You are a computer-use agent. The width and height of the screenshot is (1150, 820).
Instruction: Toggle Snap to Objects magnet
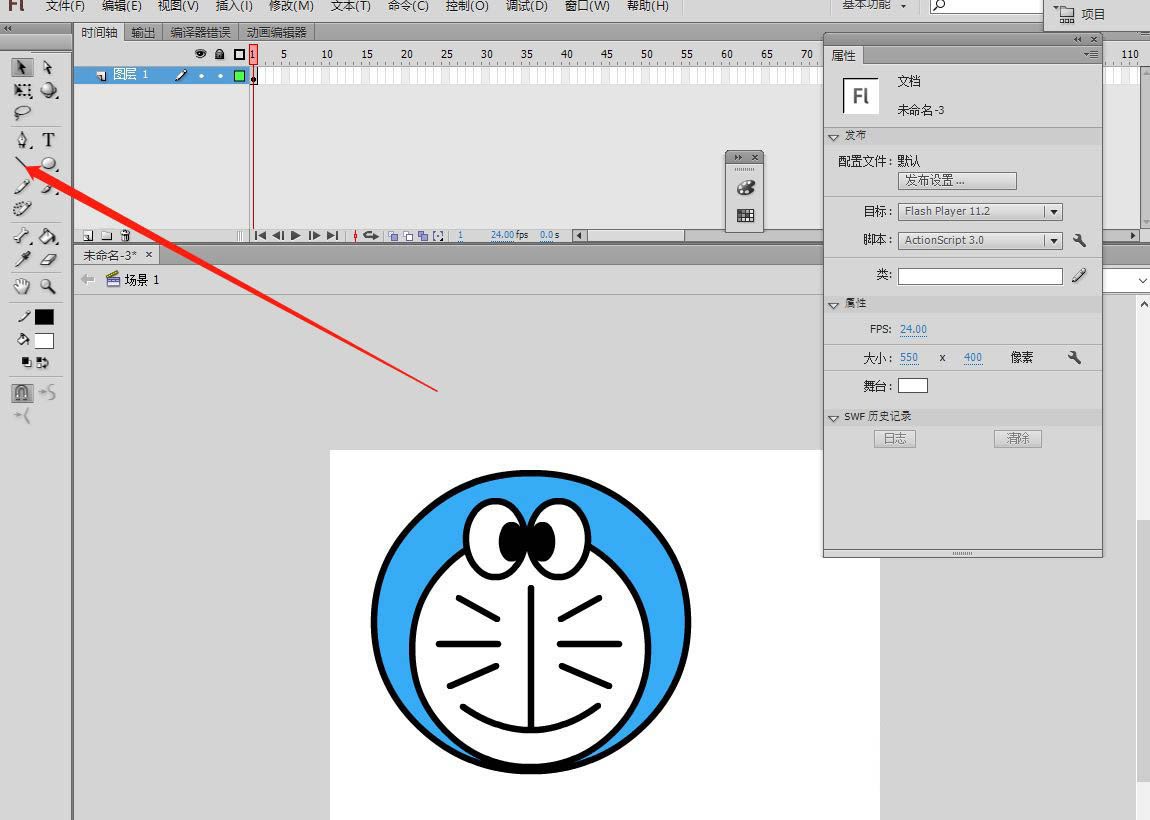(22, 393)
